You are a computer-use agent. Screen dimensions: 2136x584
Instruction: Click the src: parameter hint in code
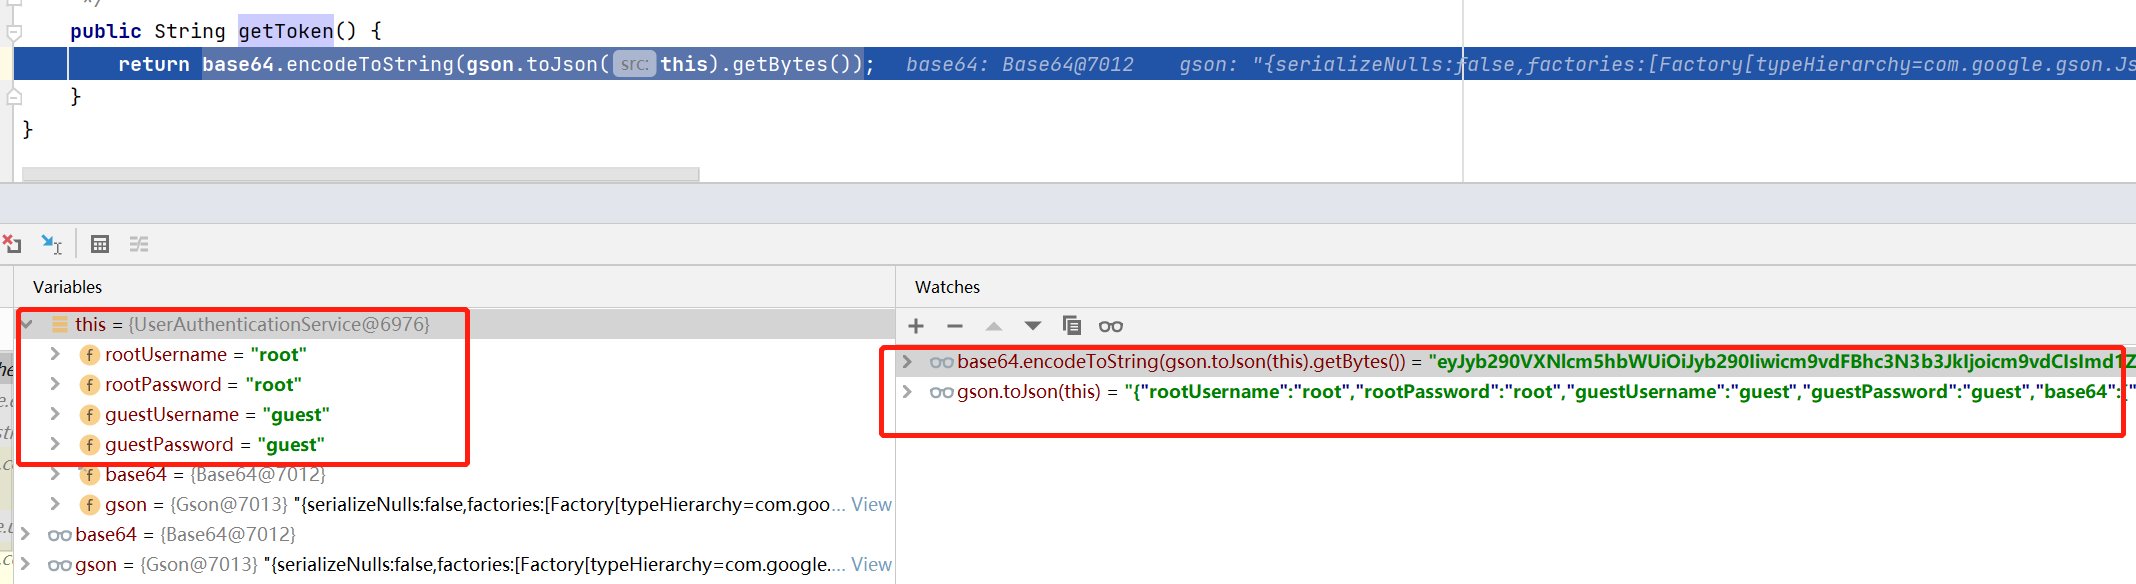pos(634,64)
